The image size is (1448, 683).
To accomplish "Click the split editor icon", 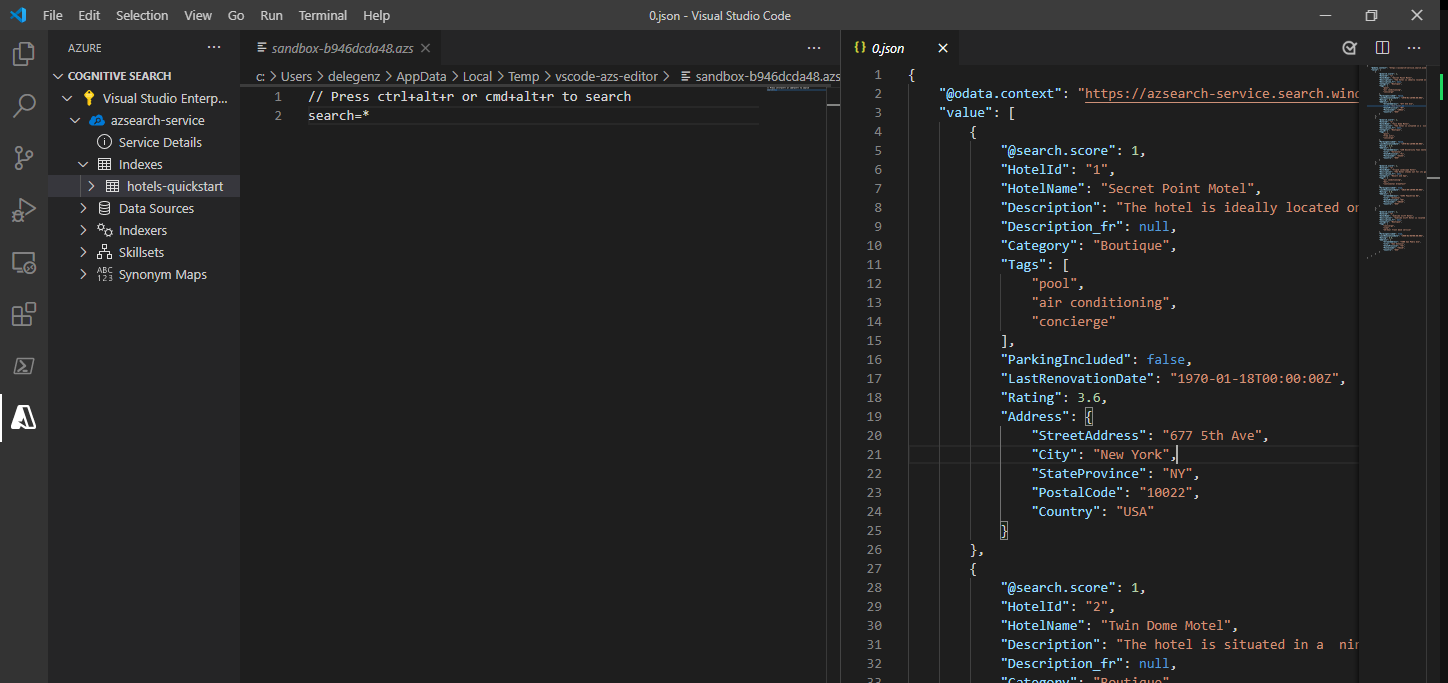I will tap(1382, 48).
